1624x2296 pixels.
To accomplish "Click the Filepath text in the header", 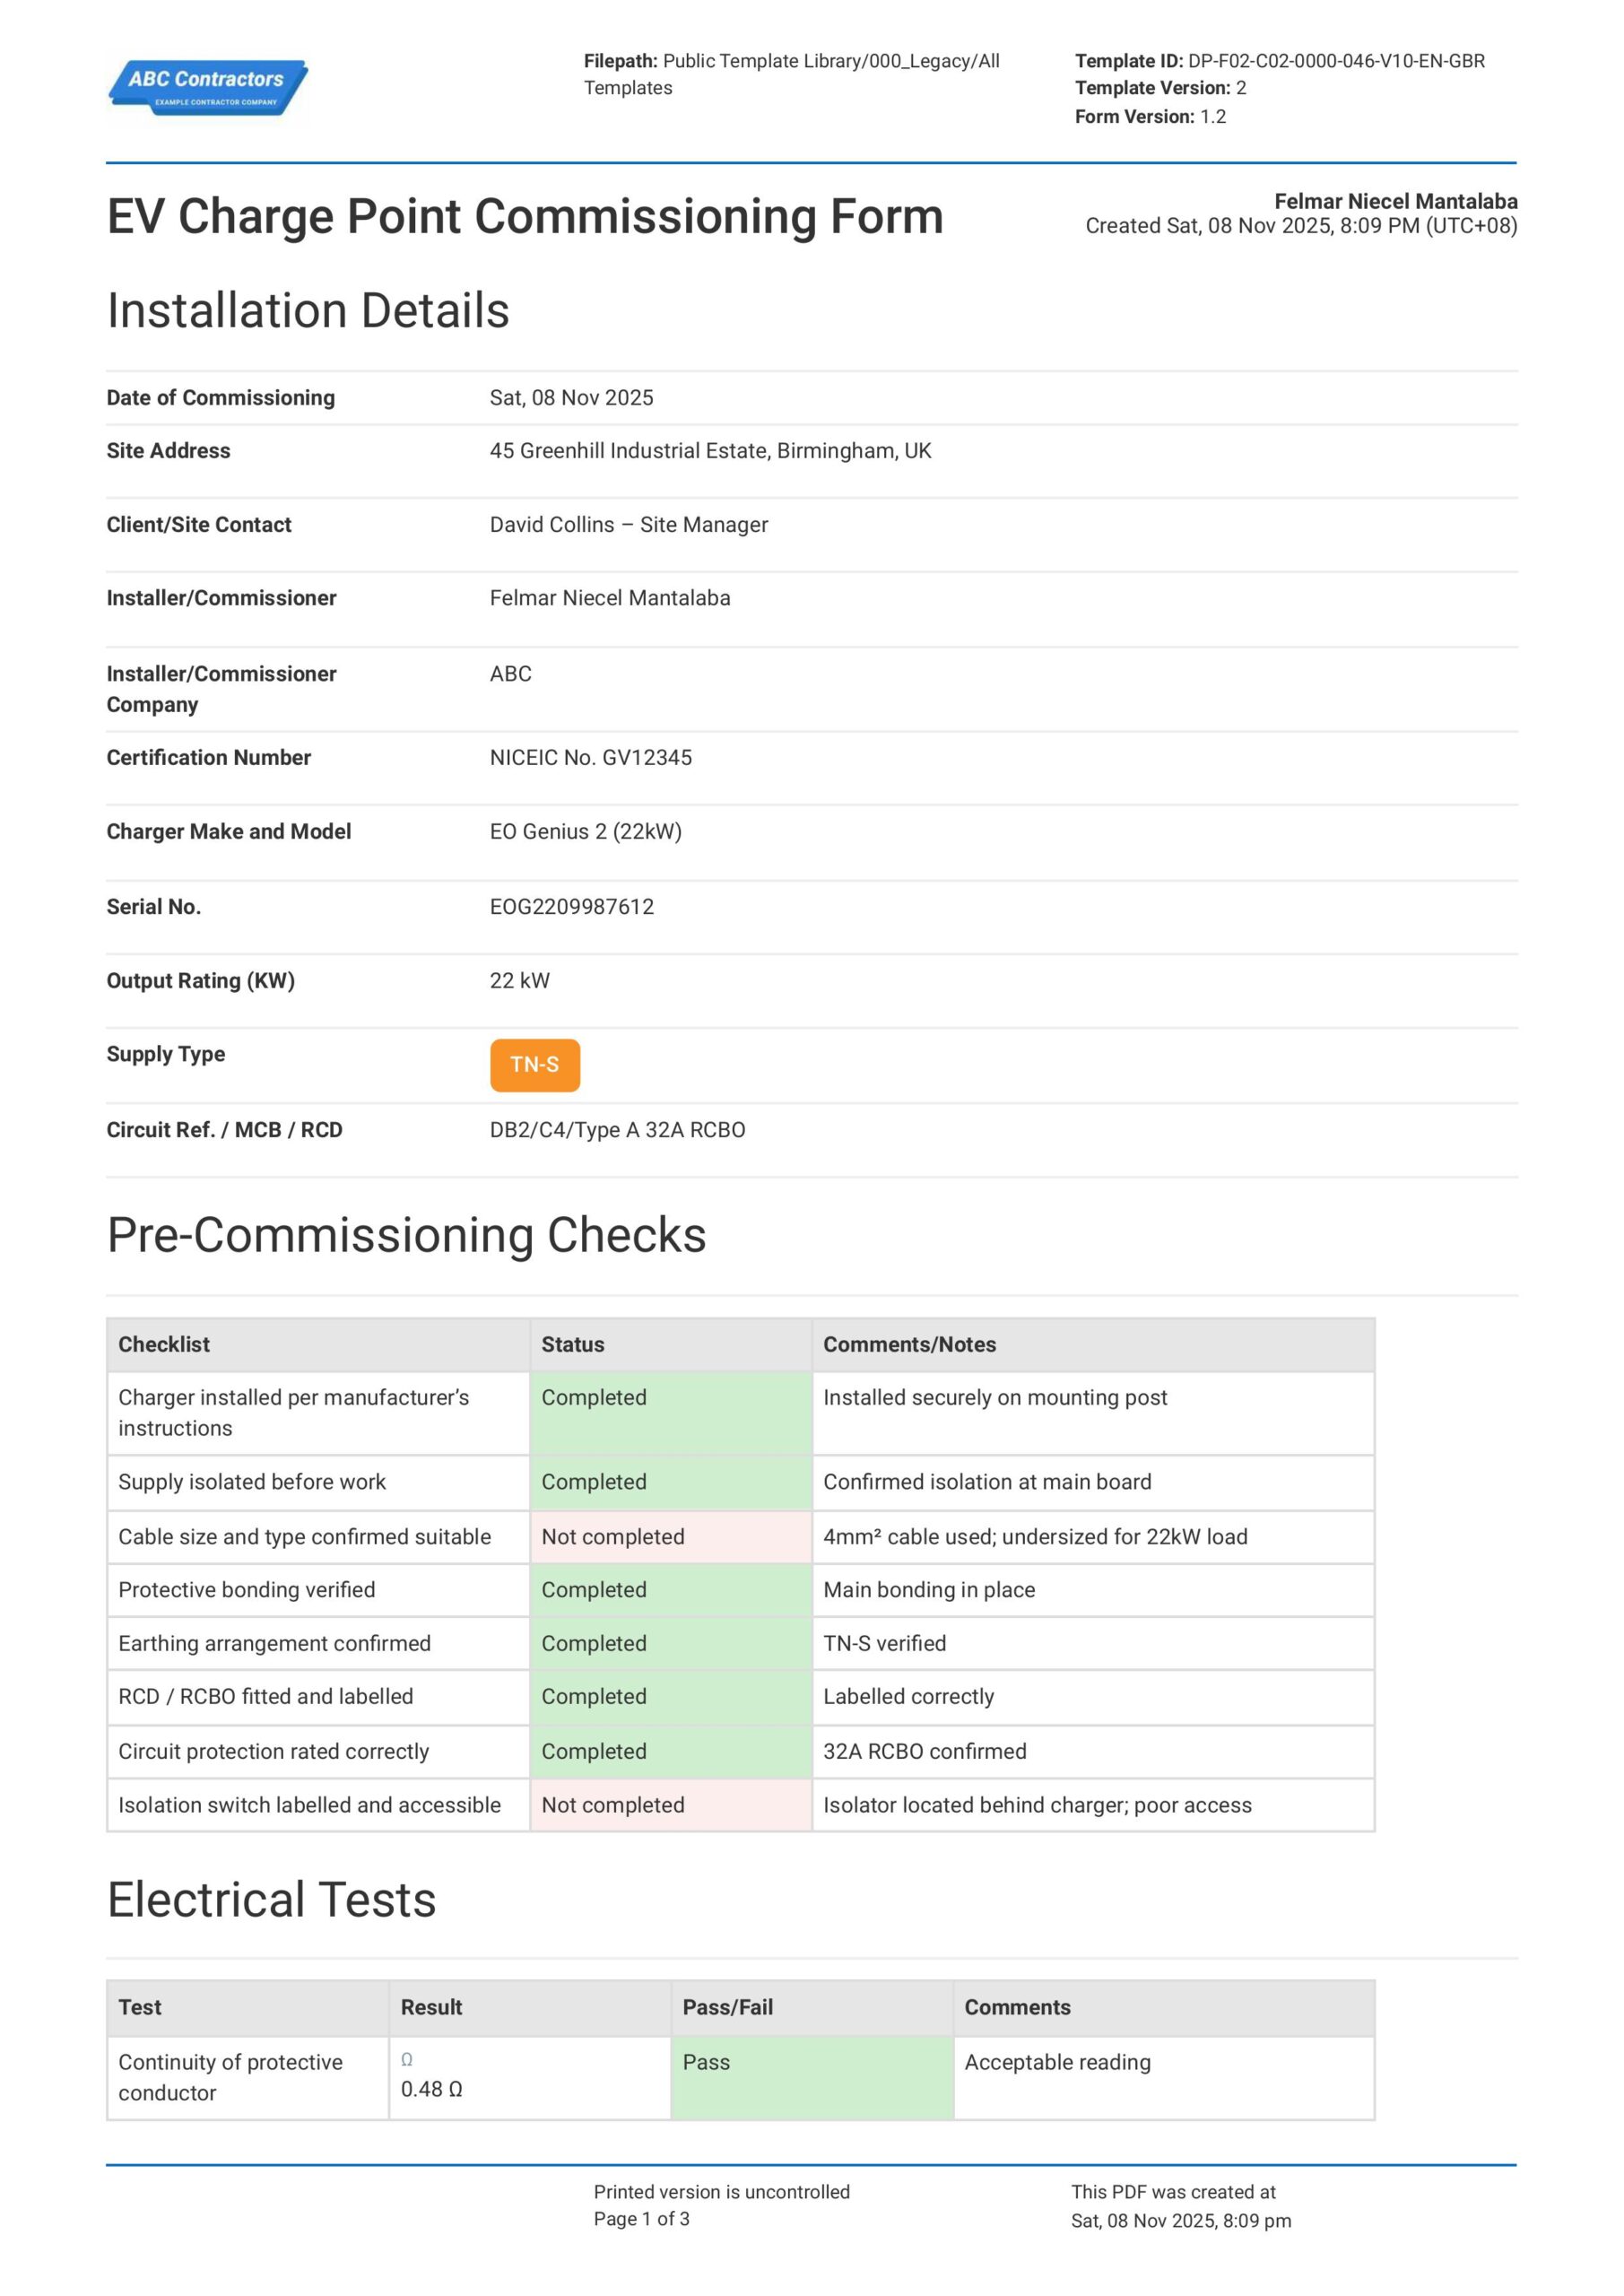I will click(790, 74).
